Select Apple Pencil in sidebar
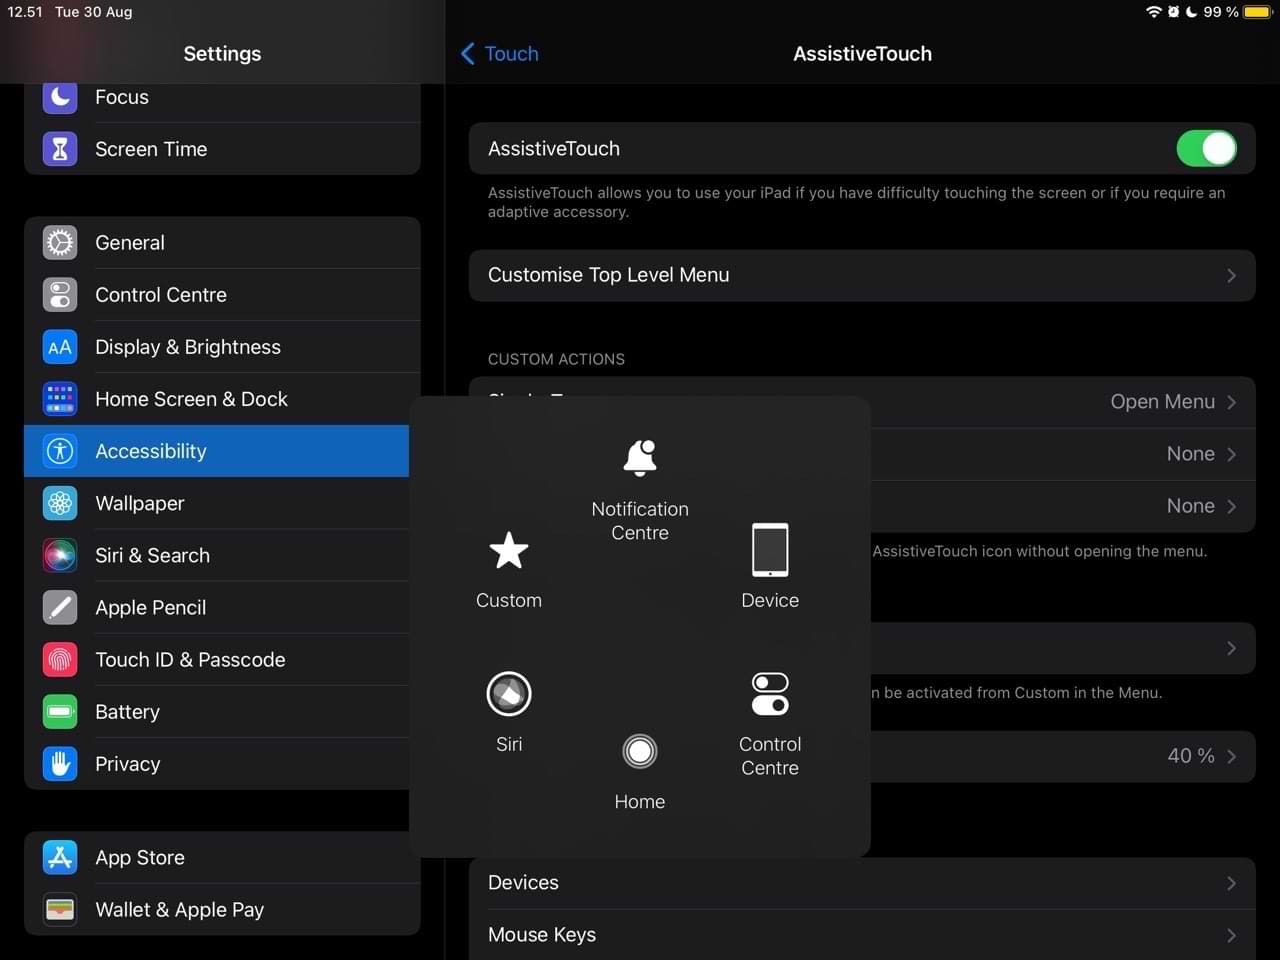This screenshot has width=1280, height=960. (x=216, y=607)
